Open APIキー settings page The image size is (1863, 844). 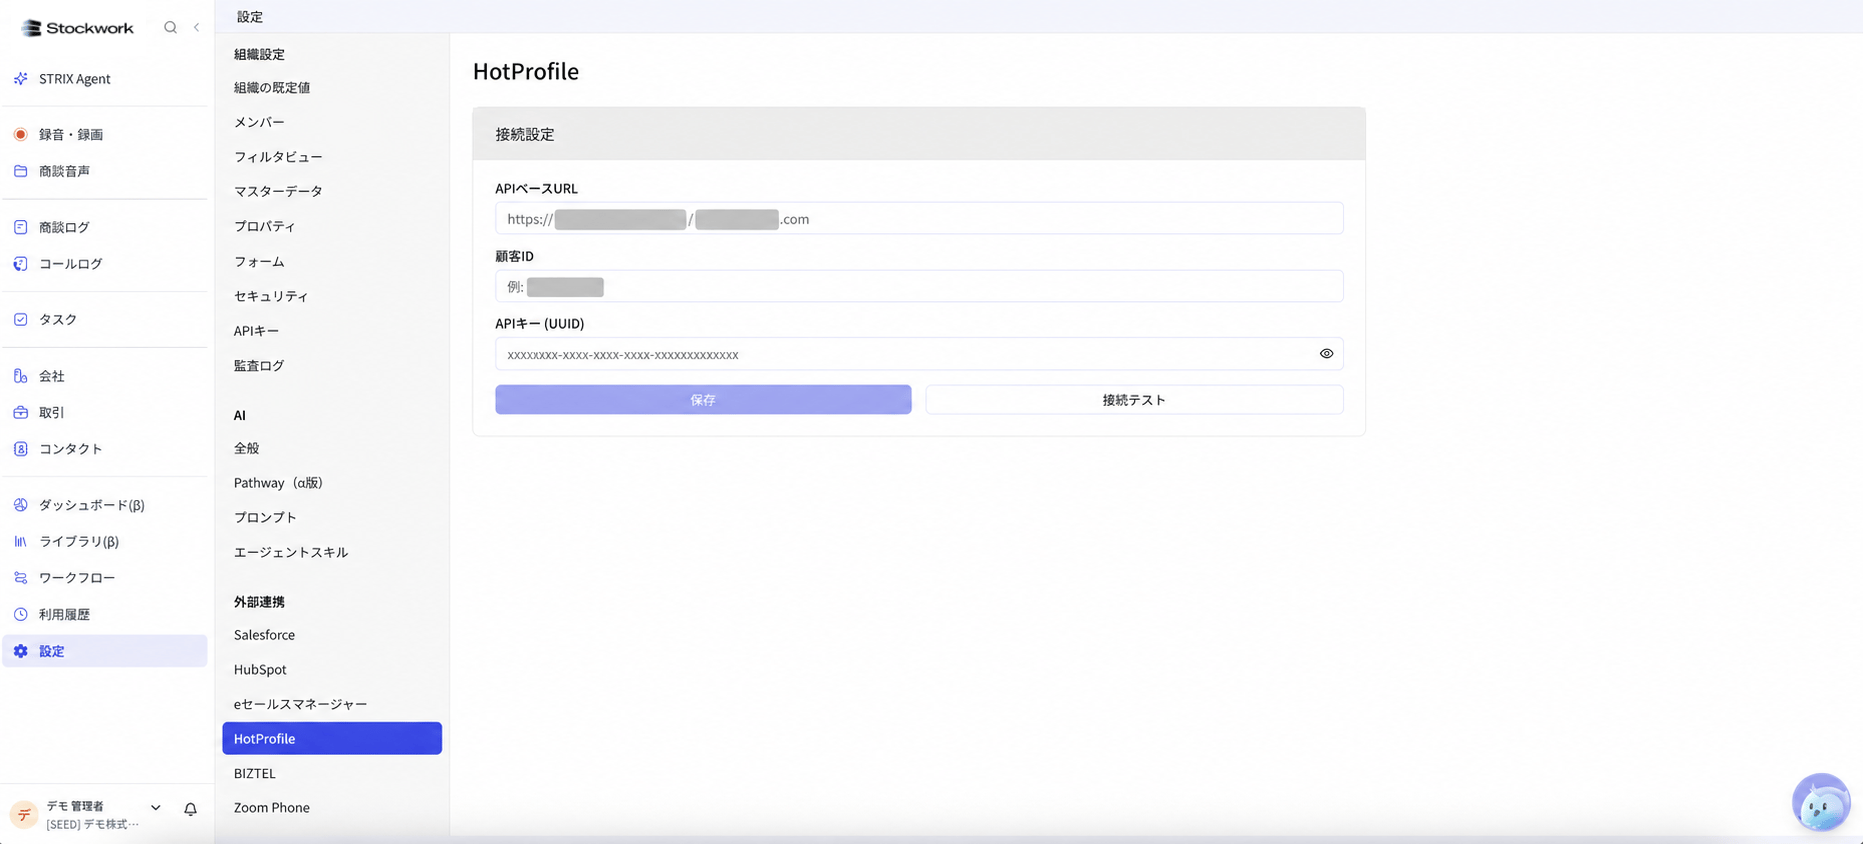256,331
